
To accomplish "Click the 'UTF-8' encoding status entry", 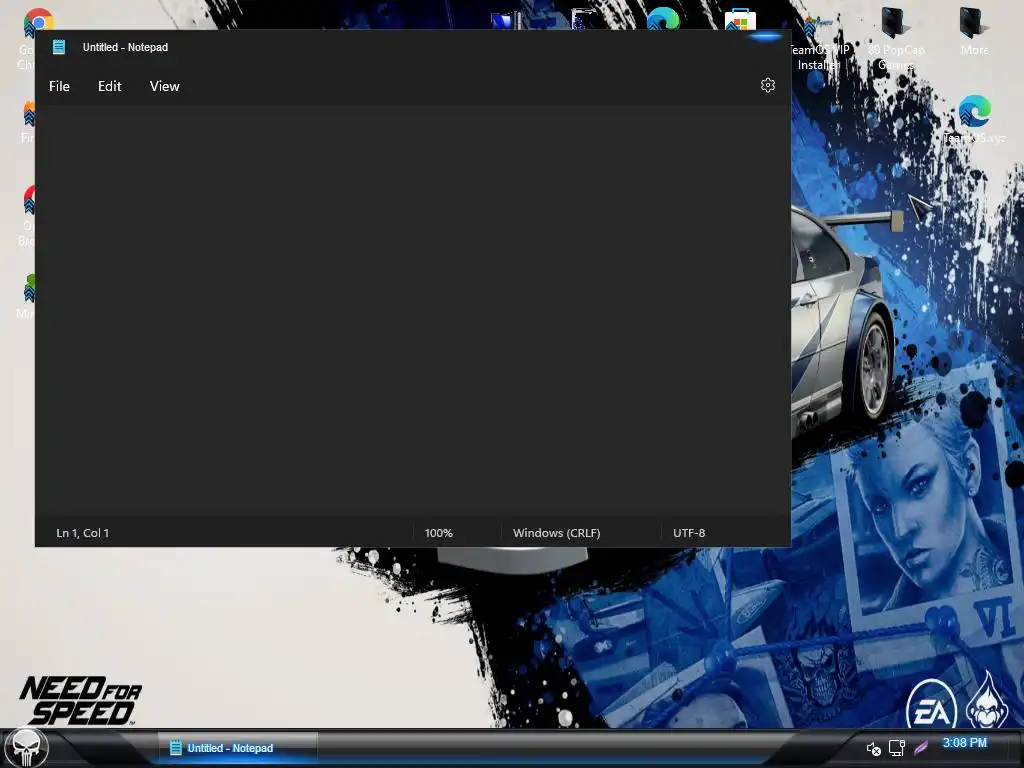I will tap(689, 533).
